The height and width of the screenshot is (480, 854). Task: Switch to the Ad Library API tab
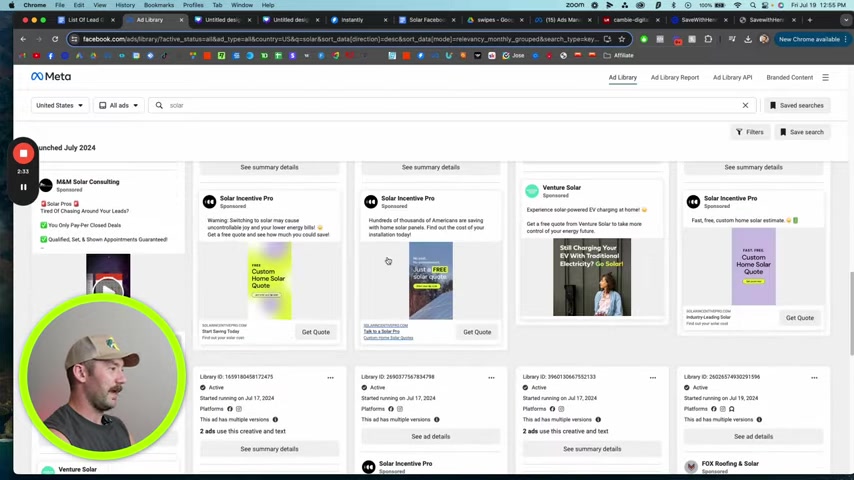point(732,77)
